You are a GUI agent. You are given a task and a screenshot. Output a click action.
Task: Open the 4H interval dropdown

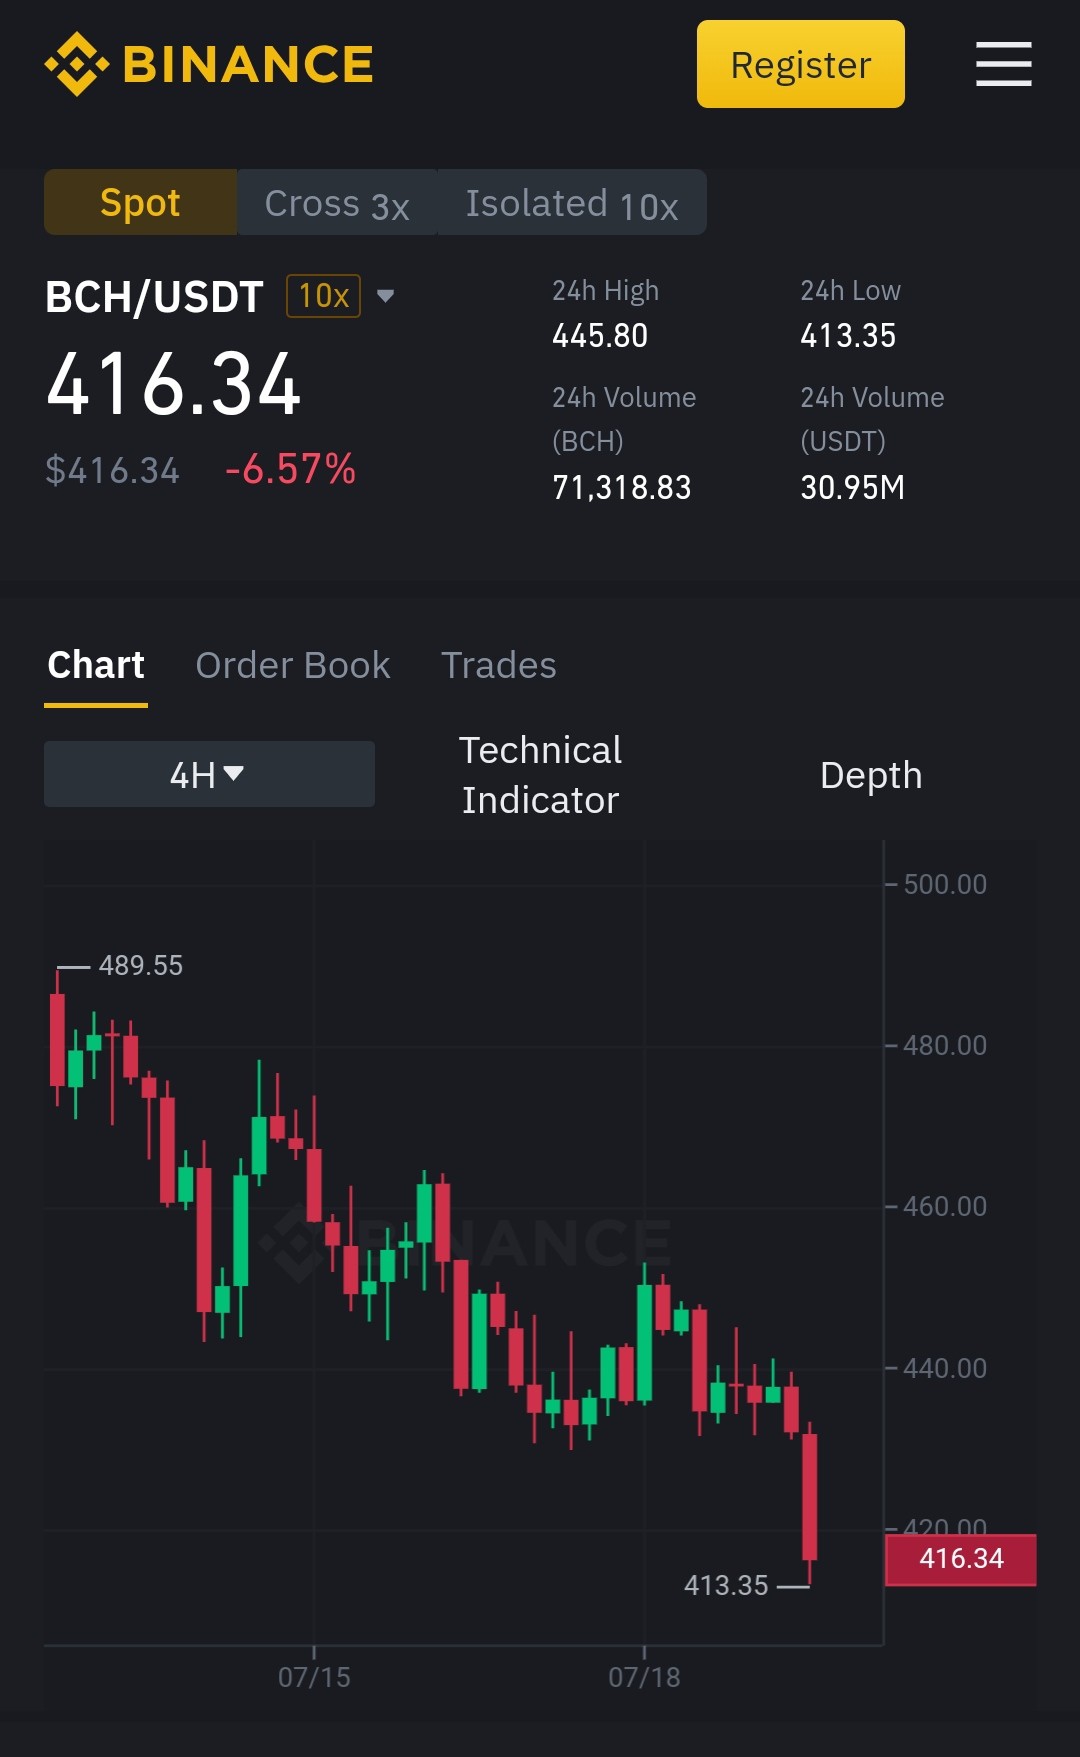pyautogui.click(x=209, y=774)
